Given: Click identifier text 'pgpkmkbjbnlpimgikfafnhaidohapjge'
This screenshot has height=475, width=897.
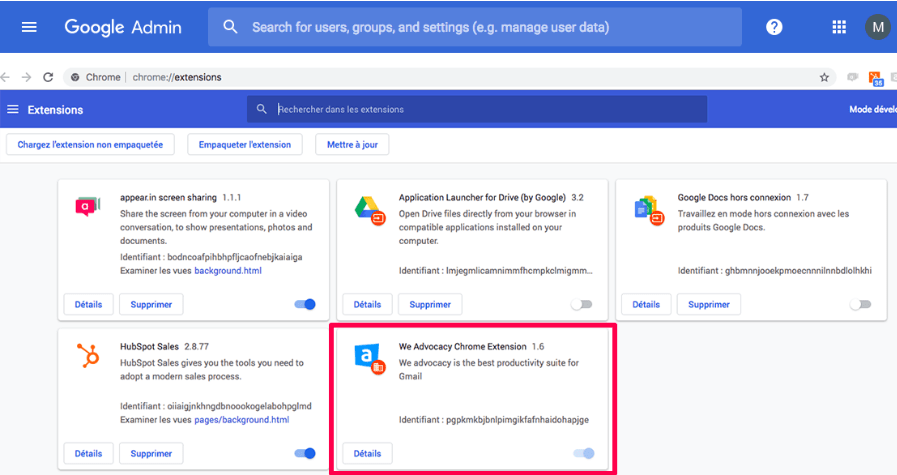Looking at the screenshot, I should click(517, 419).
